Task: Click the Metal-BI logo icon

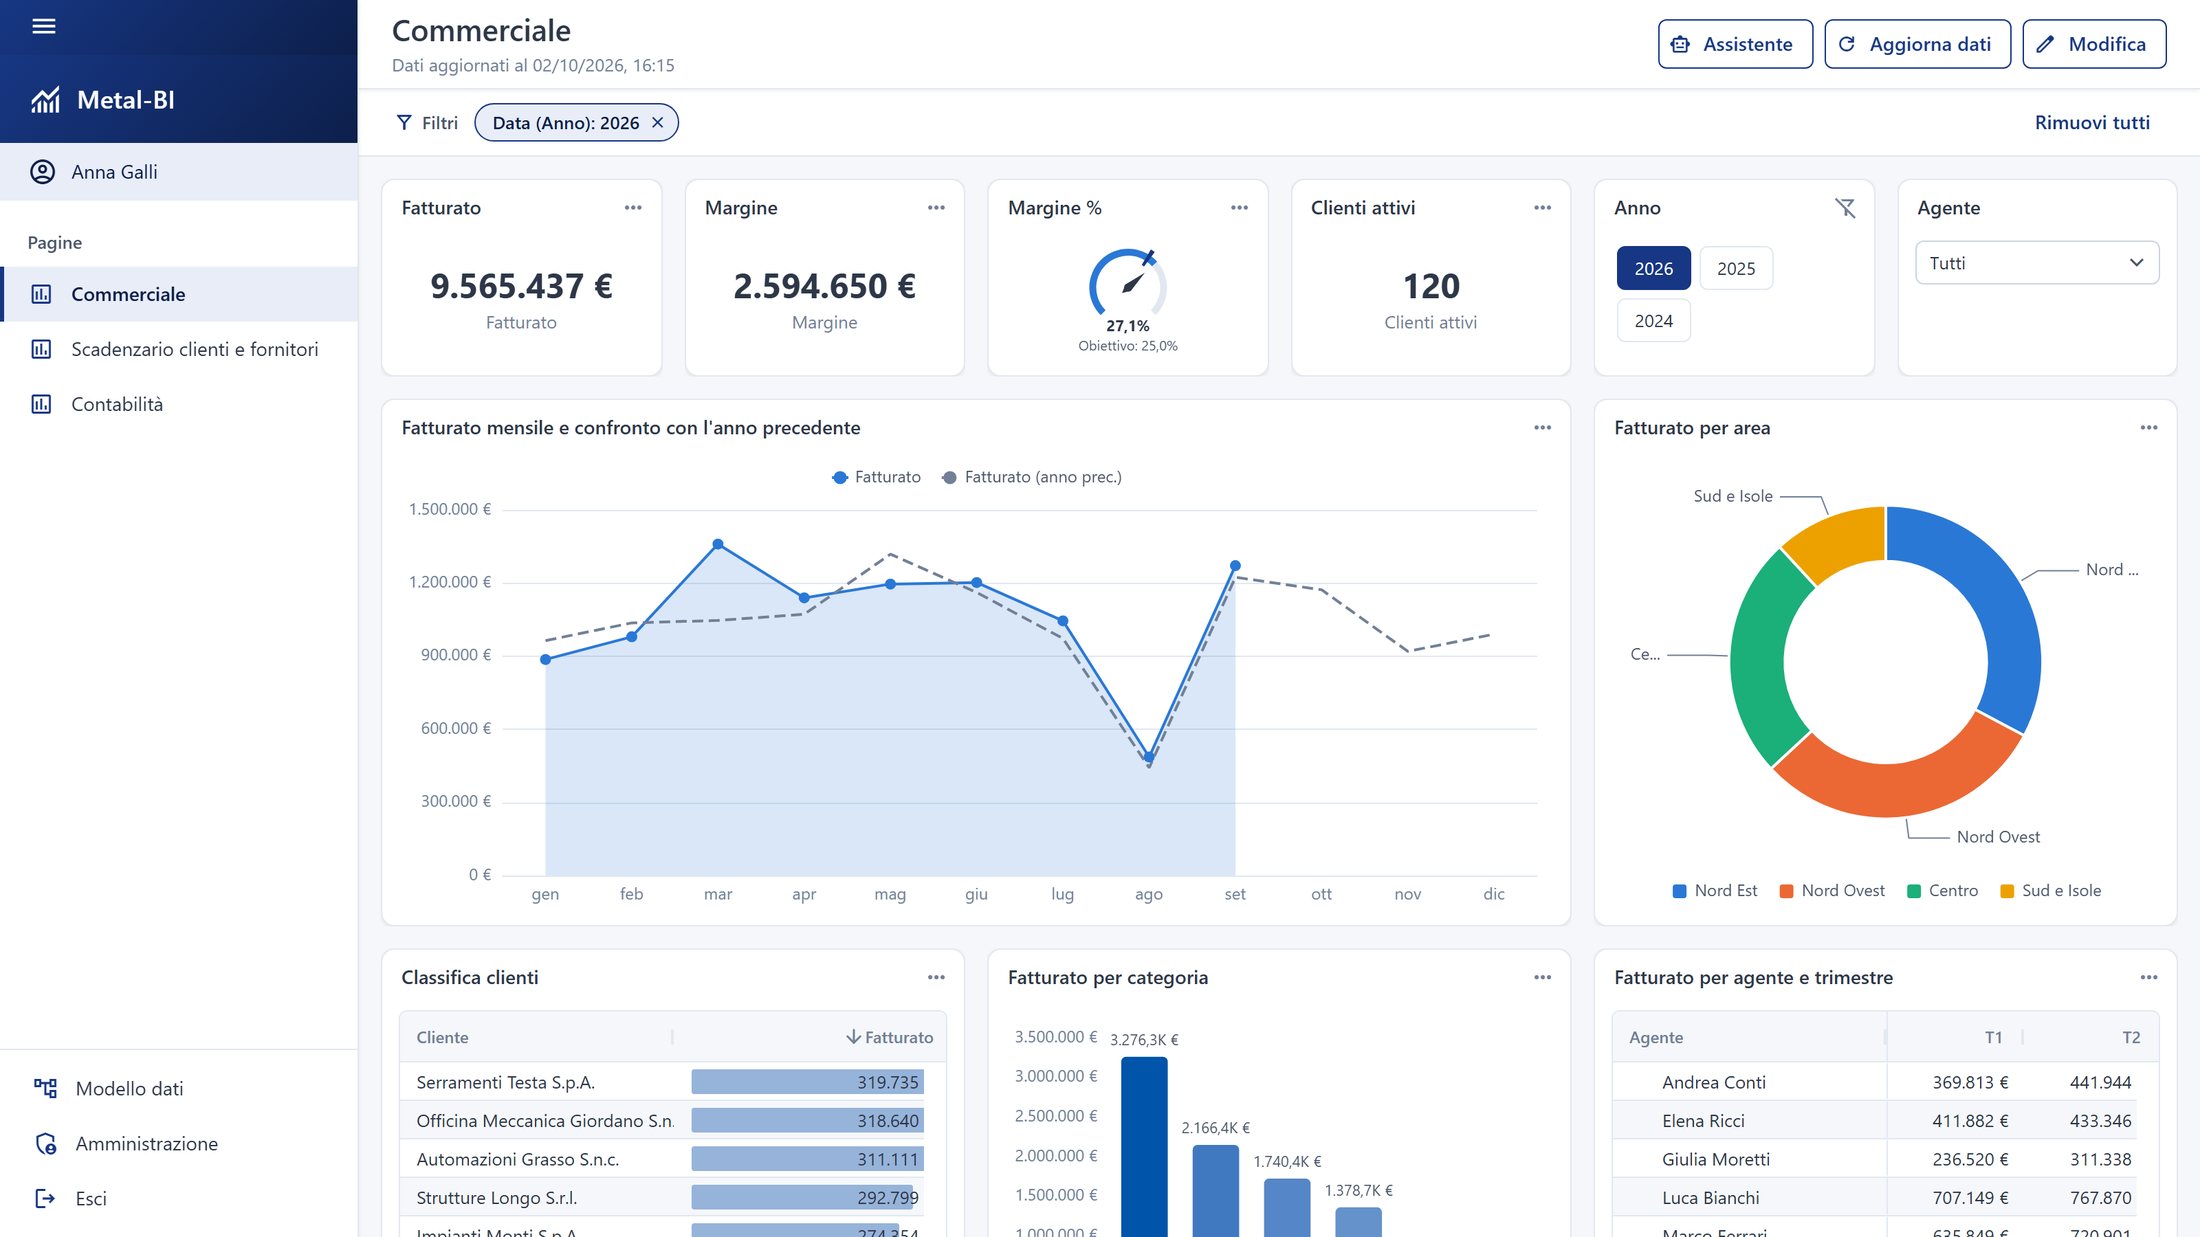Action: tap(46, 100)
